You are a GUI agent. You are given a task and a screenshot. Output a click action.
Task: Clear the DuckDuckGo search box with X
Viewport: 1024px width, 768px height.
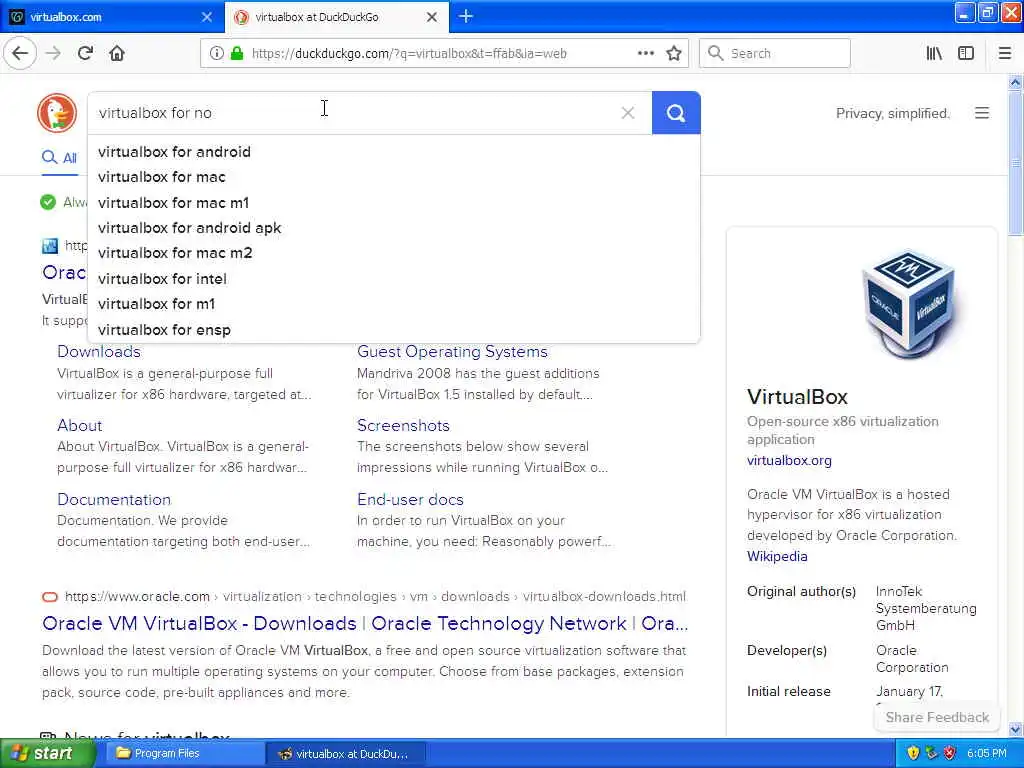click(x=628, y=113)
